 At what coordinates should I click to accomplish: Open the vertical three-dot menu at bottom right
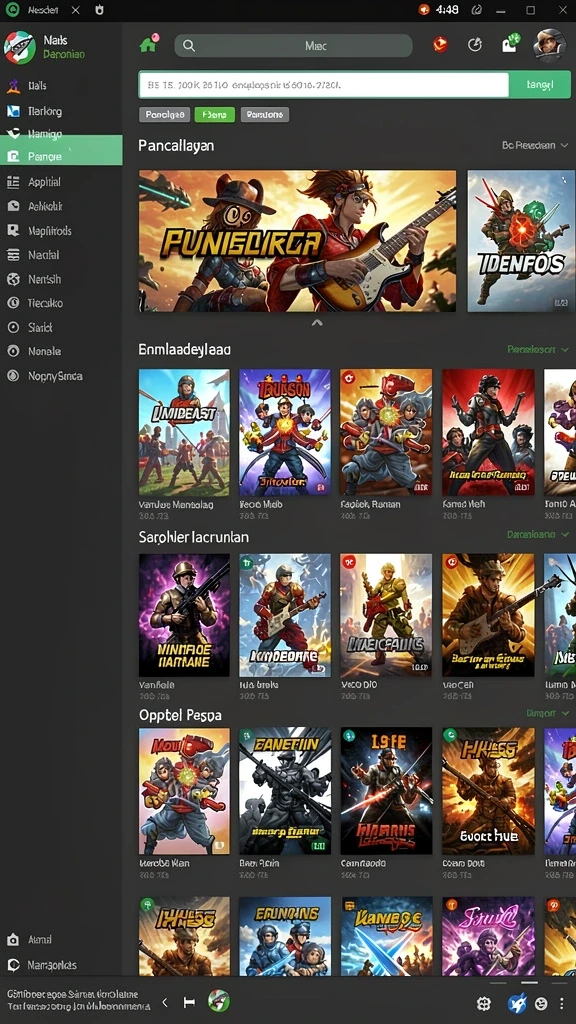tap(562, 1003)
